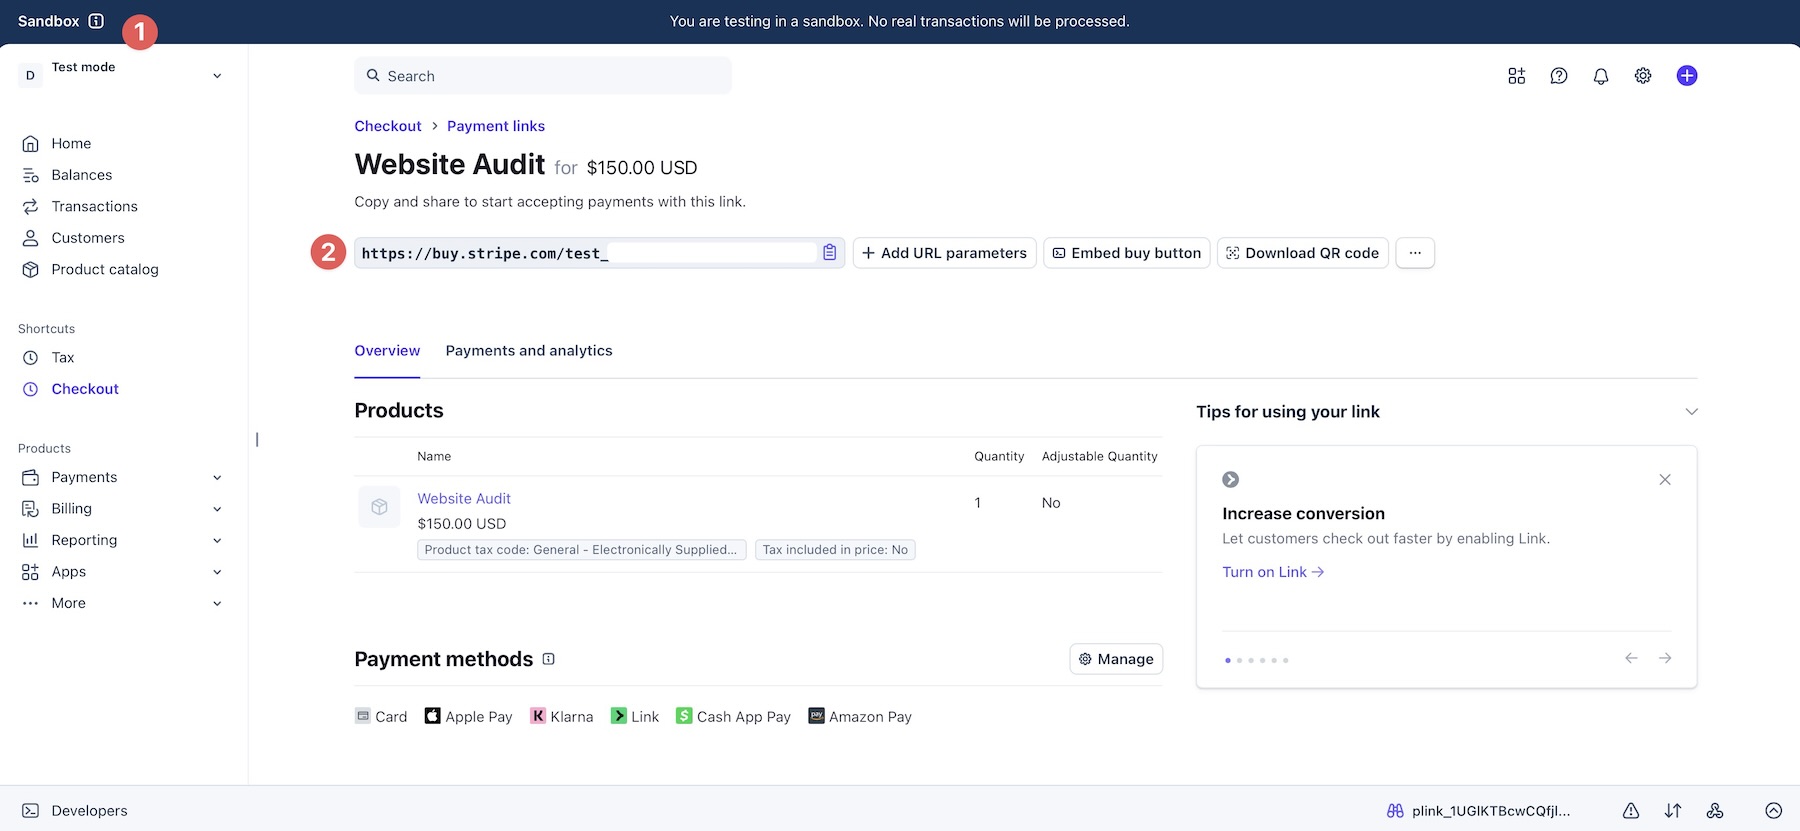Click the Checkout breadcrumb link
This screenshot has height=831, width=1800.
[x=388, y=126]
